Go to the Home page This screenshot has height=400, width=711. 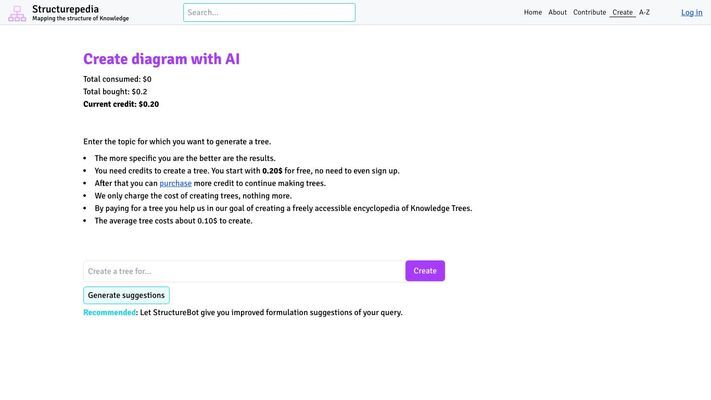pyautogui.click(x=533, y=12)
